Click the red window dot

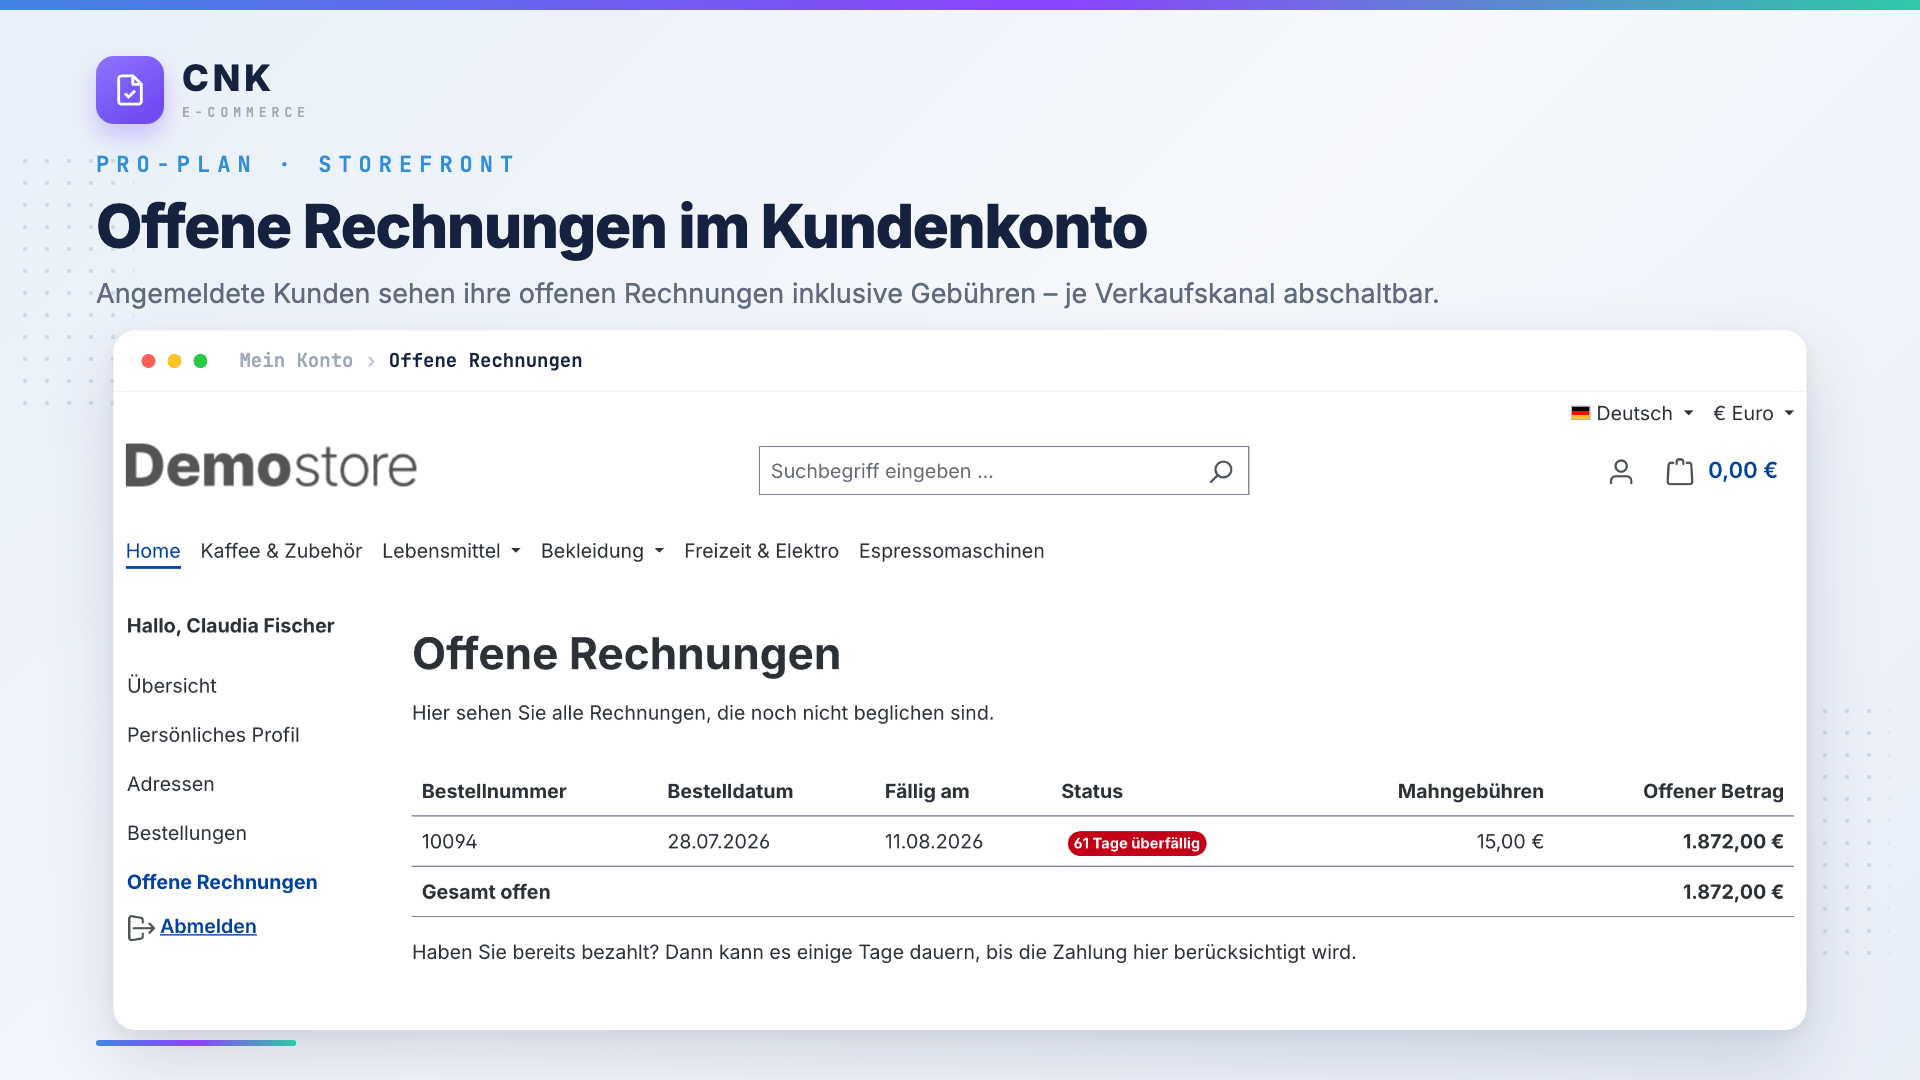[x=148, y=361]
